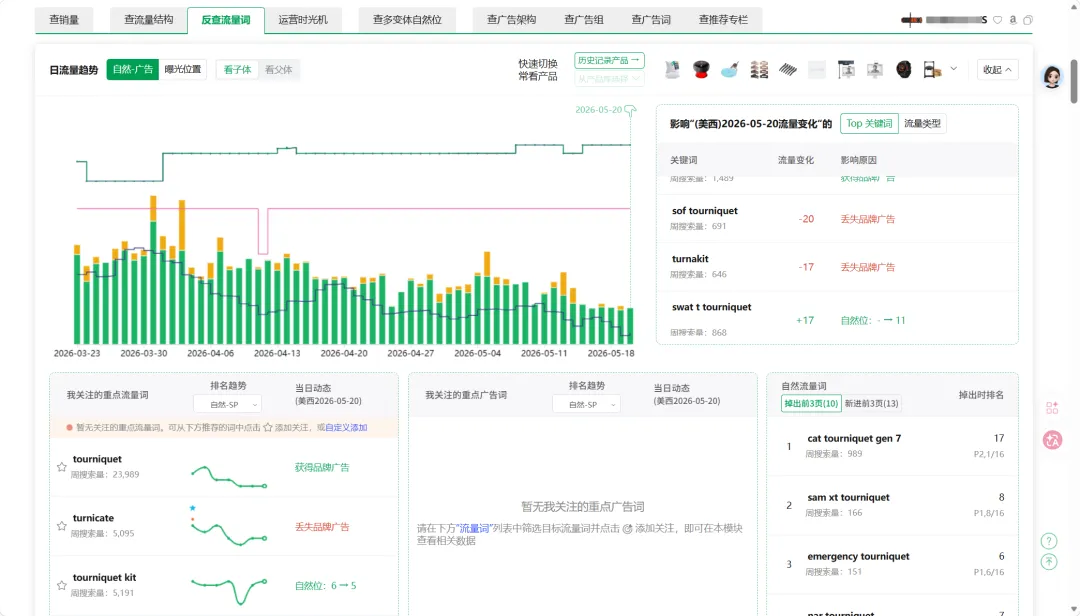Click swat t tourniquet keyword
Image resolution: width=1080 pixels, height=616 pixels.
pos(712,307)
